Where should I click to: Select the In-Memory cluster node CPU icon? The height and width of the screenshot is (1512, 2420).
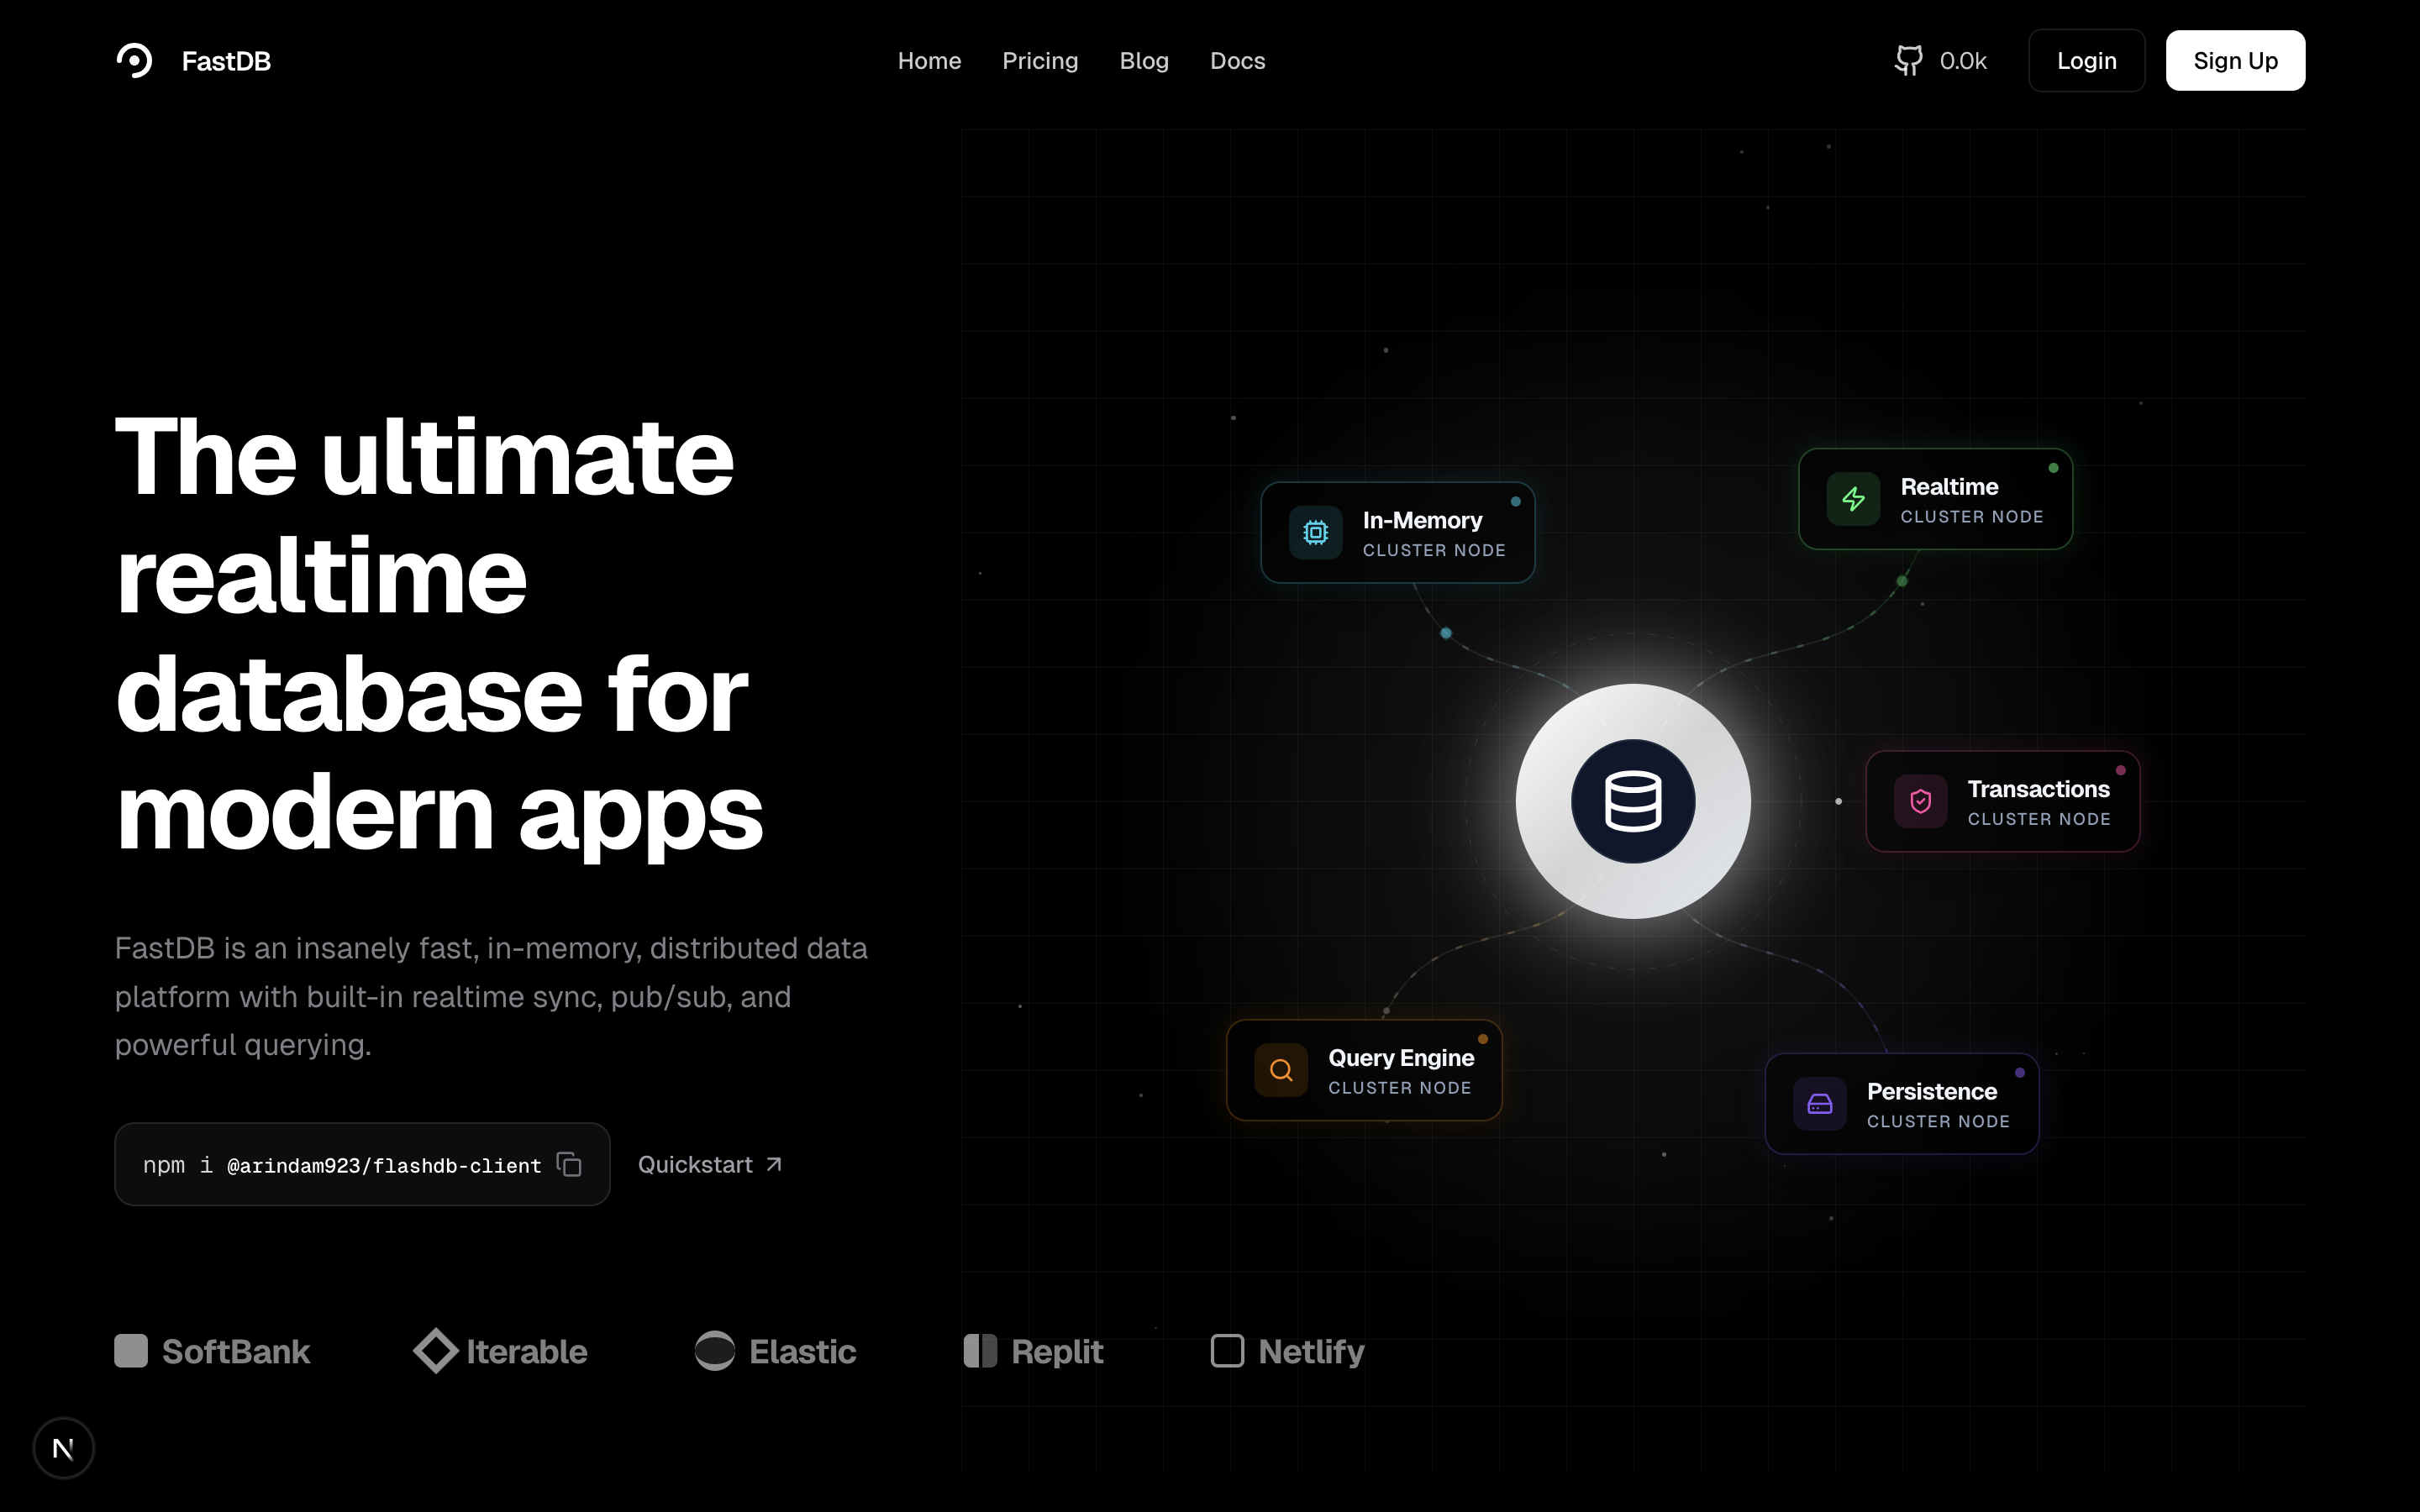coord(1315,532)
